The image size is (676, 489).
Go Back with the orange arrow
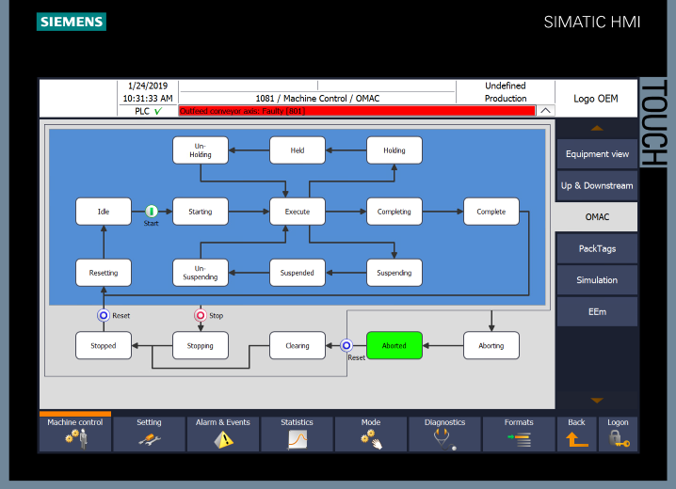577,433
